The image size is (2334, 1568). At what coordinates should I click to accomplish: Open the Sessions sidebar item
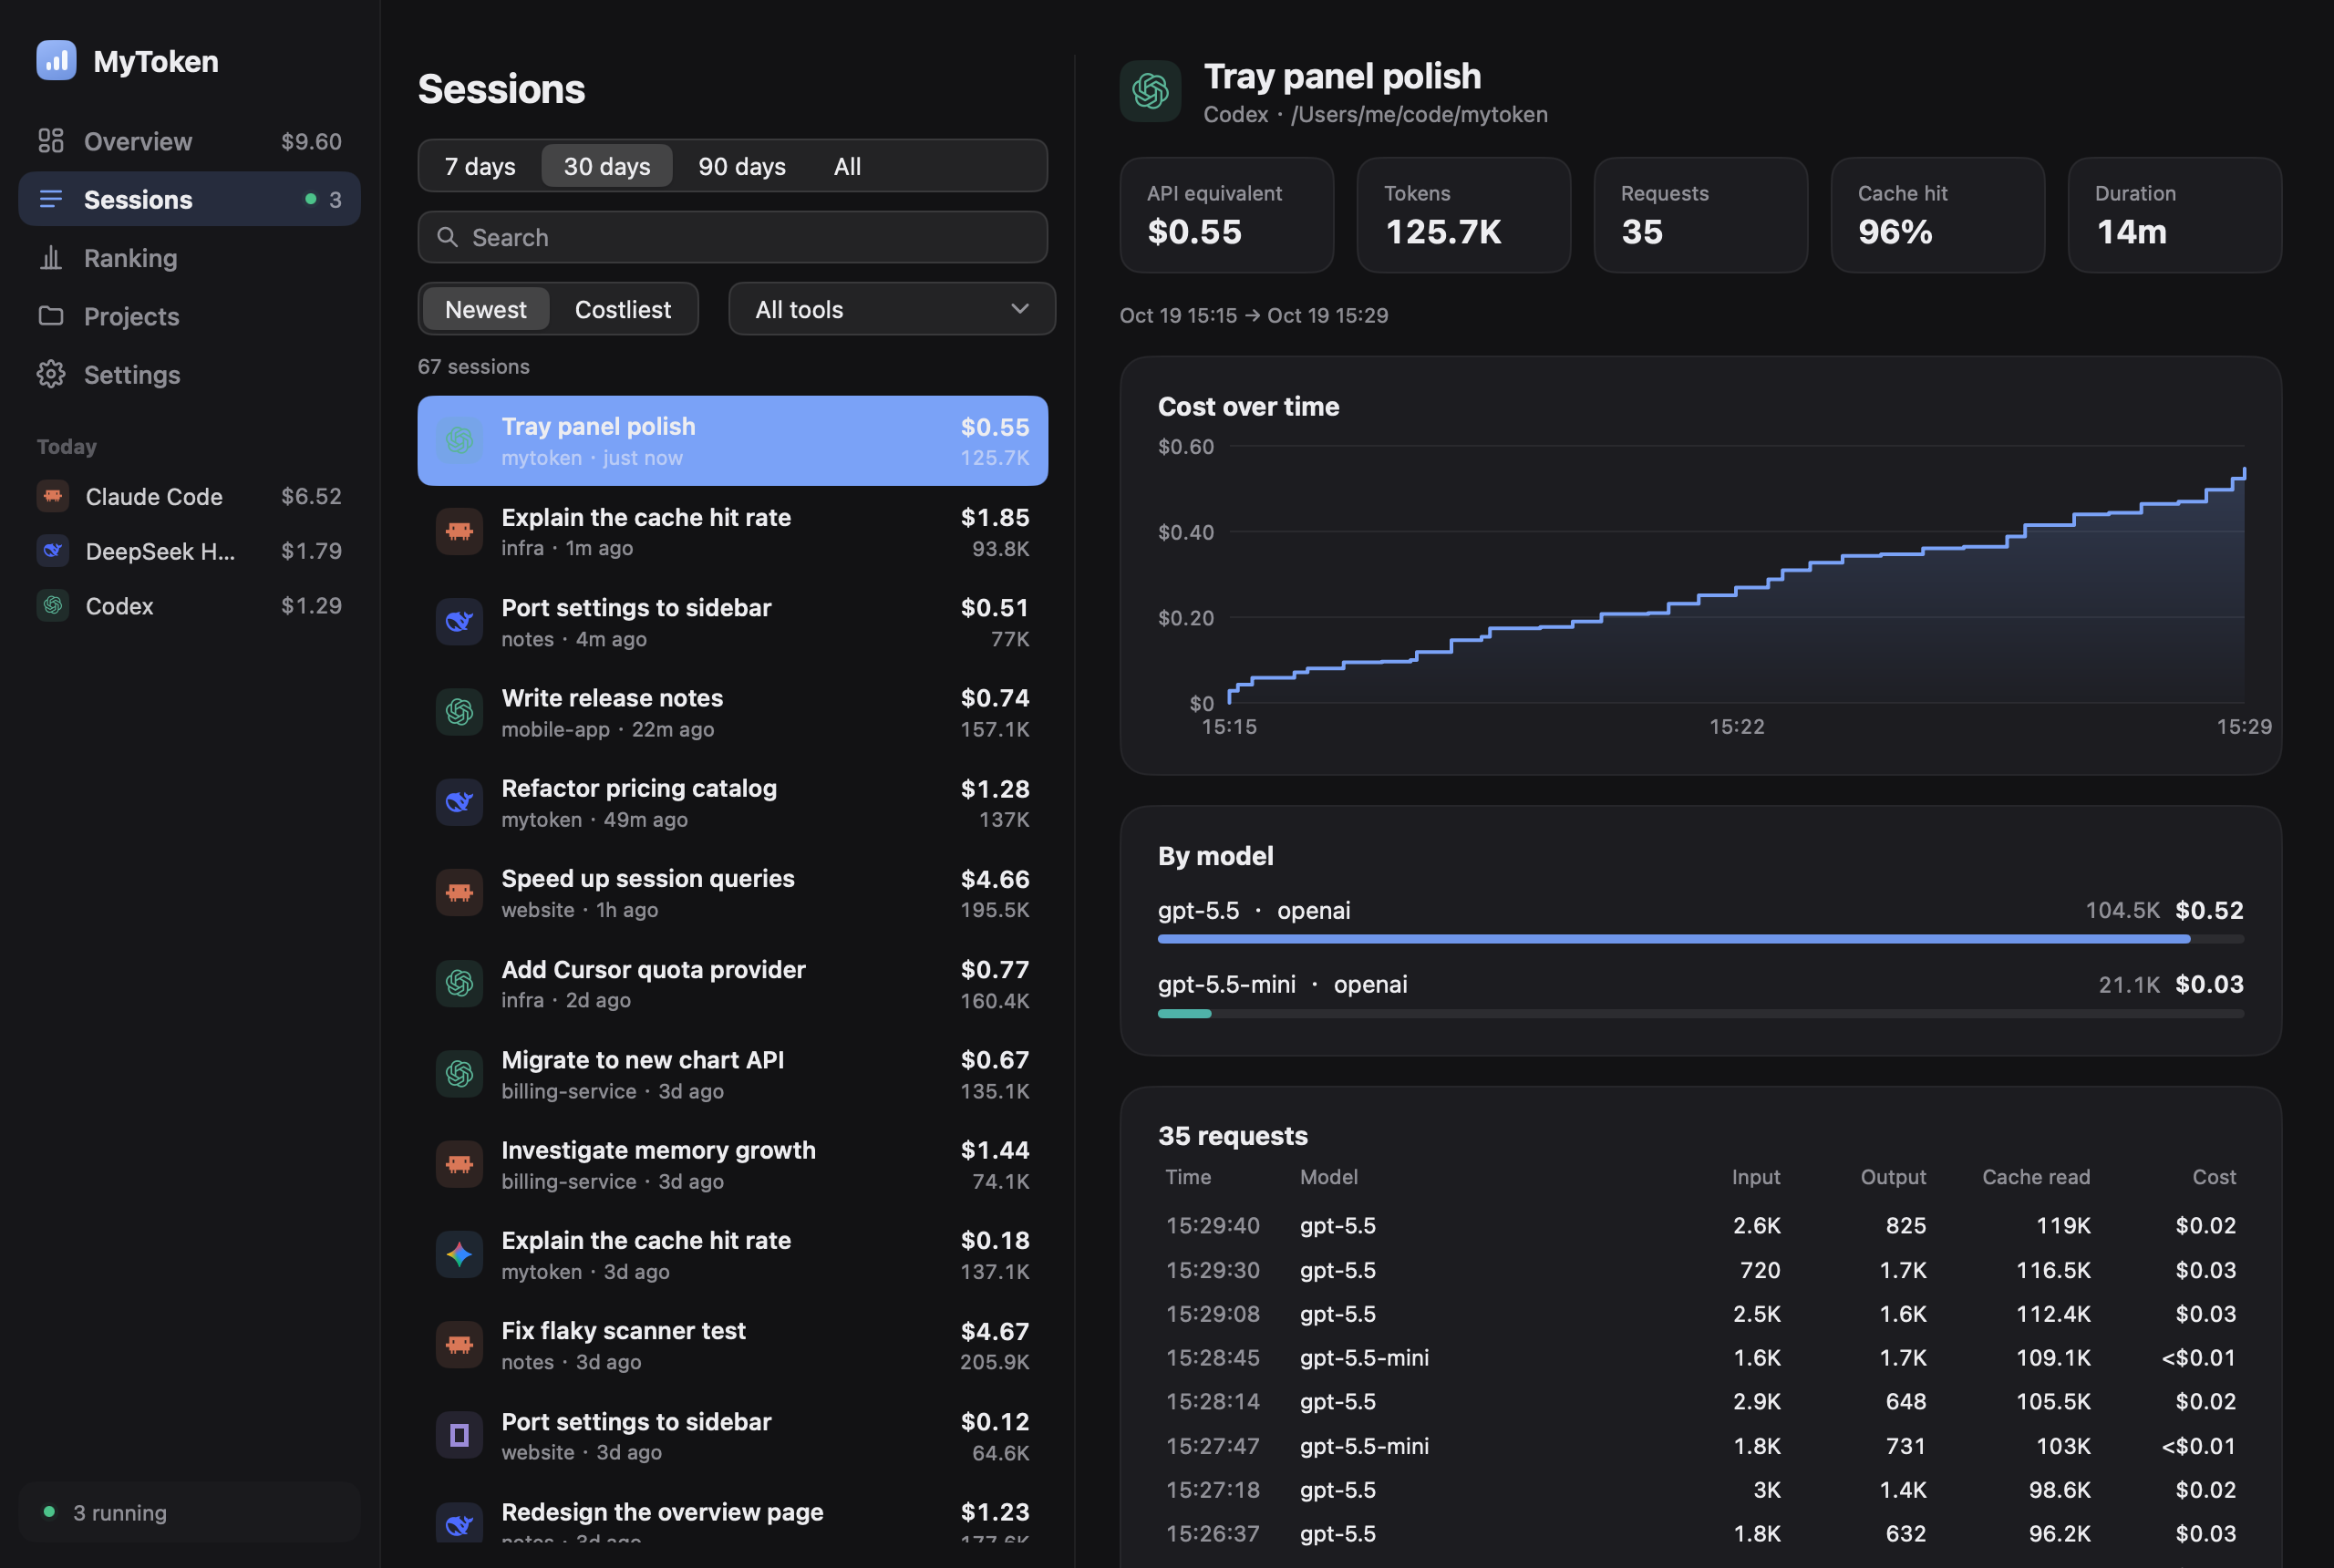pos(189,199)
